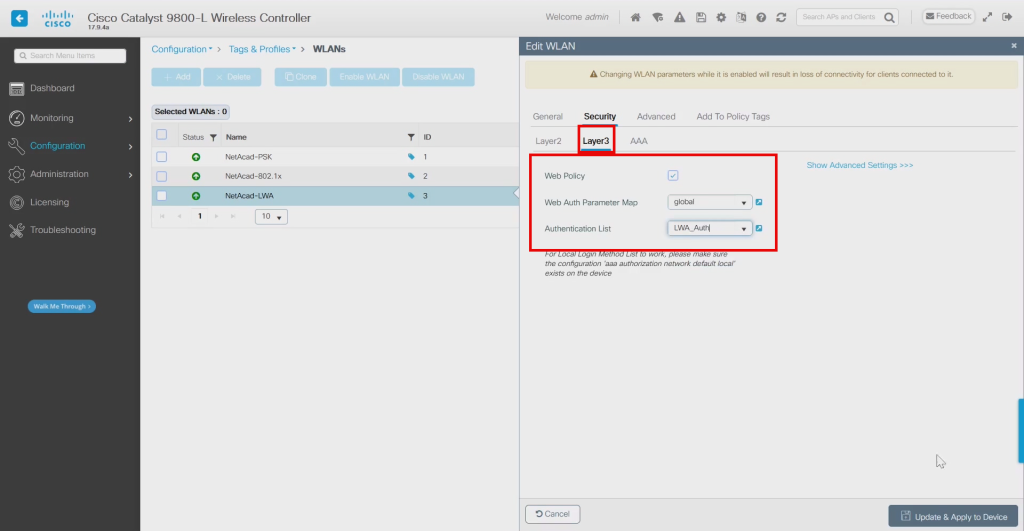1024x531 pixels.
Task: Click the fullscreen expand icon
Action: (x=987, y=17)
